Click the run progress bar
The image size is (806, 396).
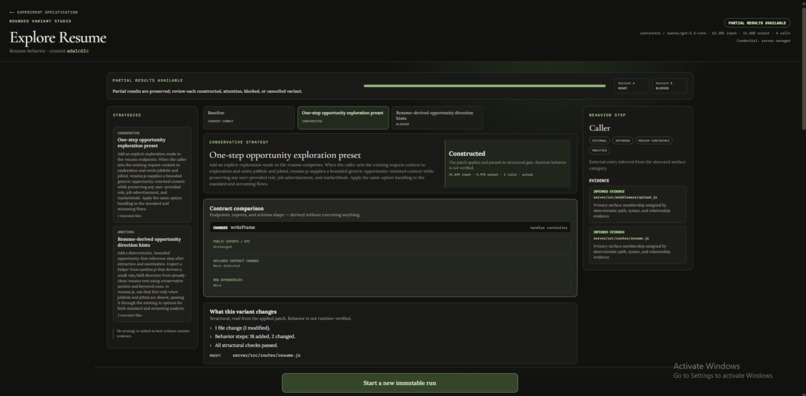484,86
